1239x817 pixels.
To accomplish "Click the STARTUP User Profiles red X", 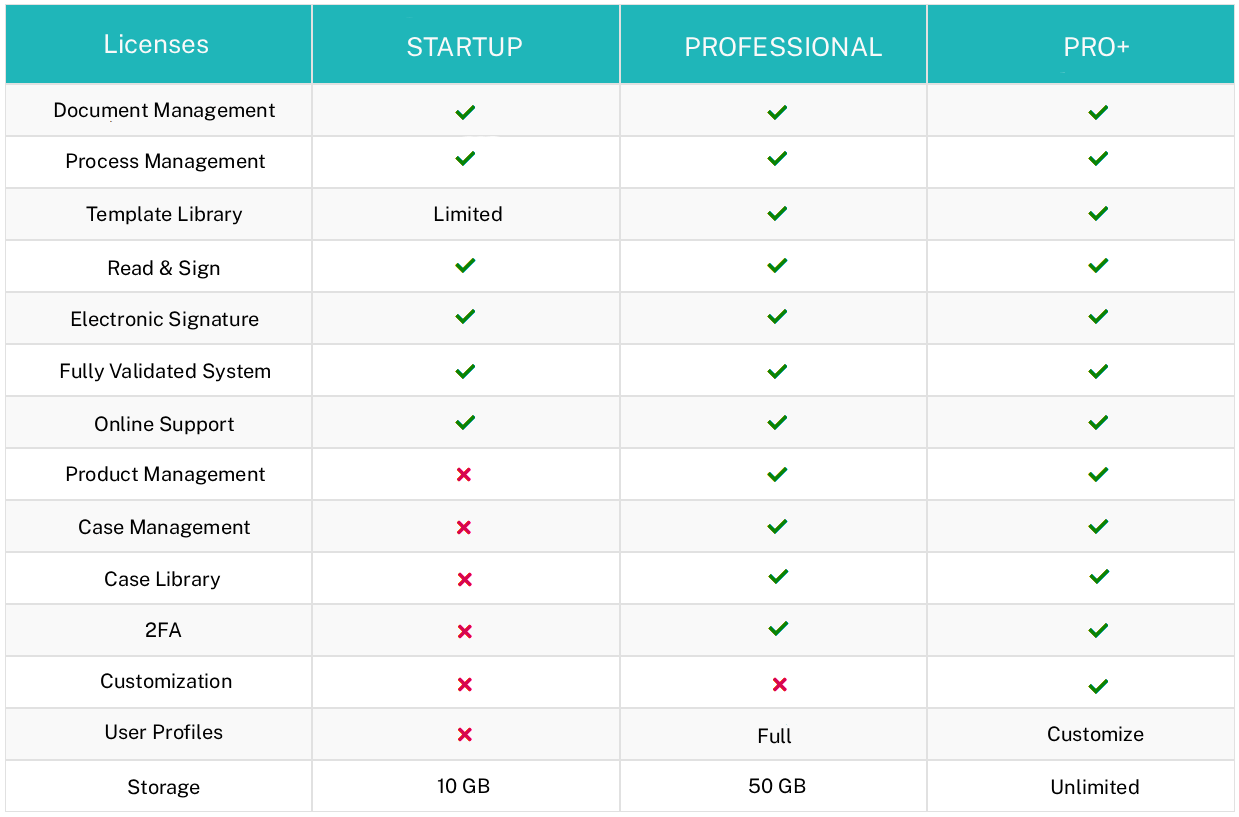I will 464,735.
